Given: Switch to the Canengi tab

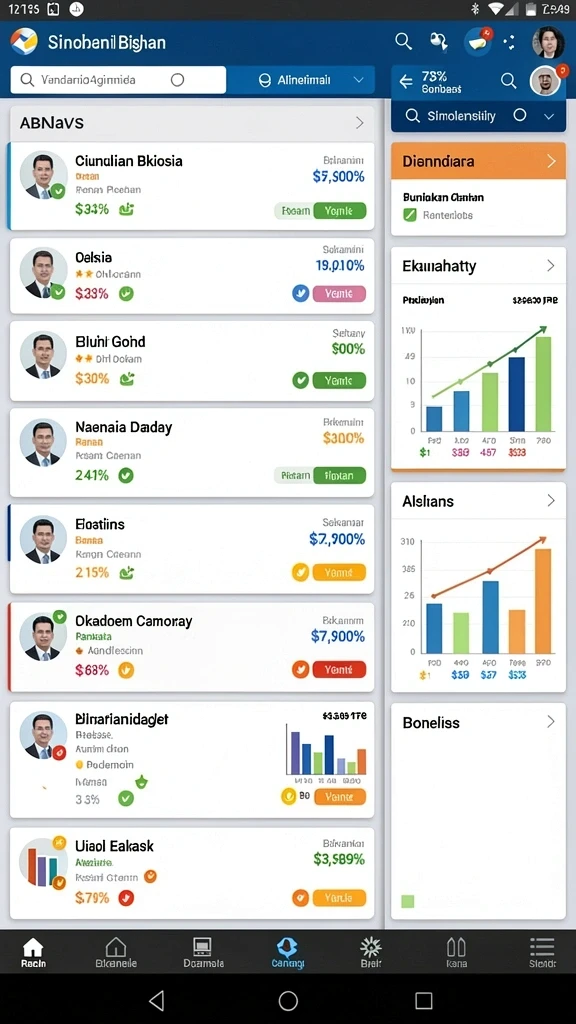Looking at the screenshot, I should click(x=287, y=952).
